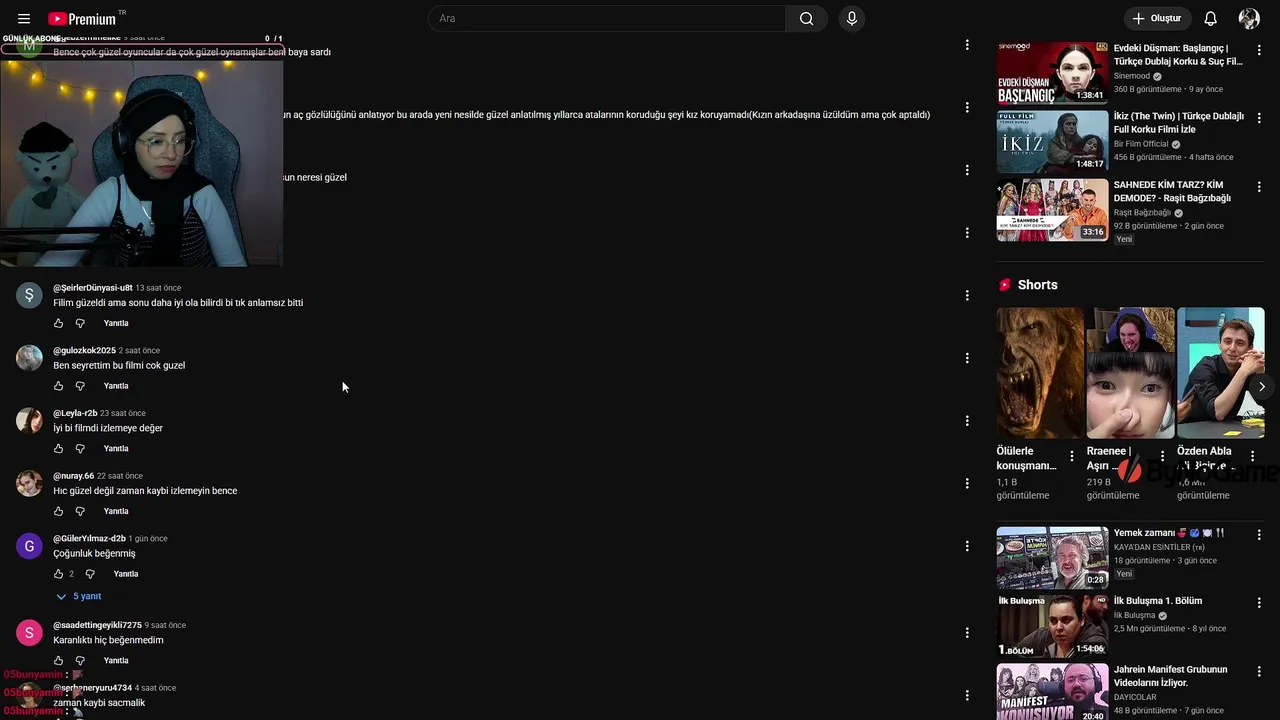Dislike the comment by @GülerYılmaz-d2b
This screenshot has height=720, width=1280.
point(90,574)
